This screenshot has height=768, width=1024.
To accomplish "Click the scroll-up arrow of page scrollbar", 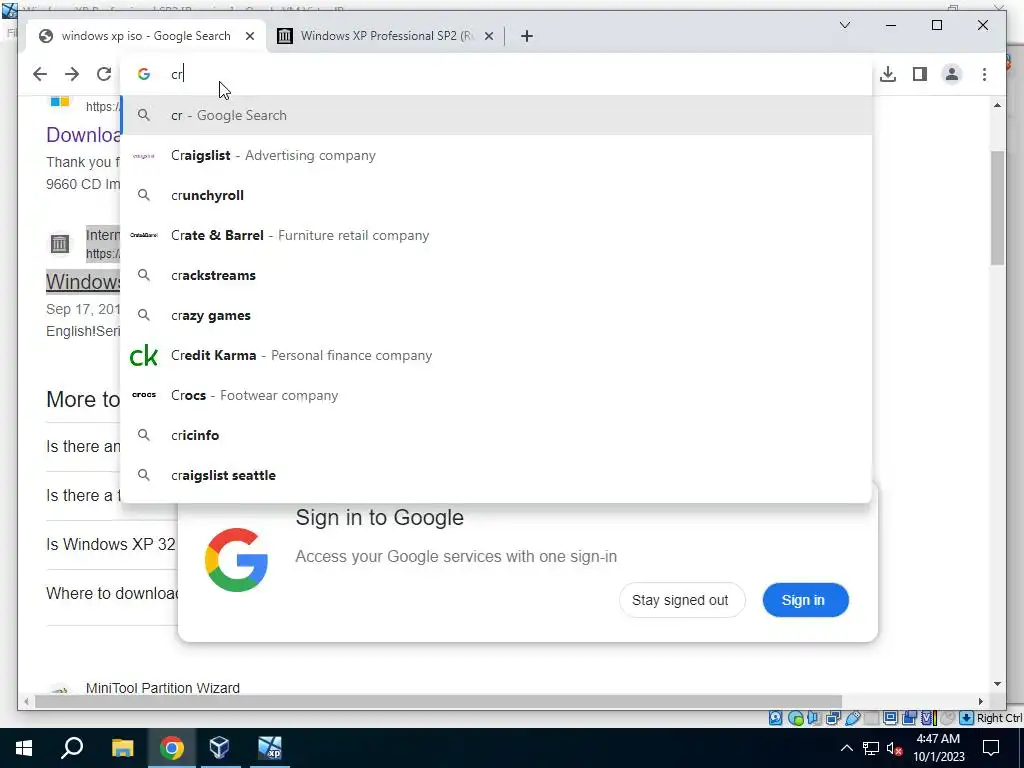I will point(997,105).
